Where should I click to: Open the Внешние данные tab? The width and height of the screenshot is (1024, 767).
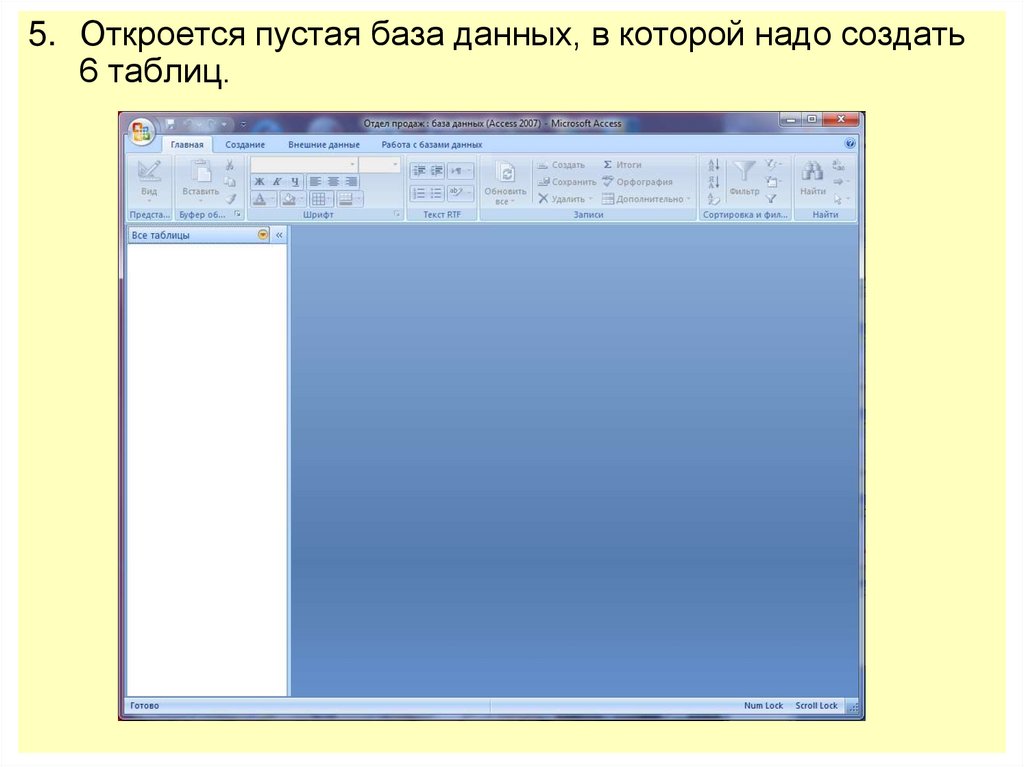point(325,143)
